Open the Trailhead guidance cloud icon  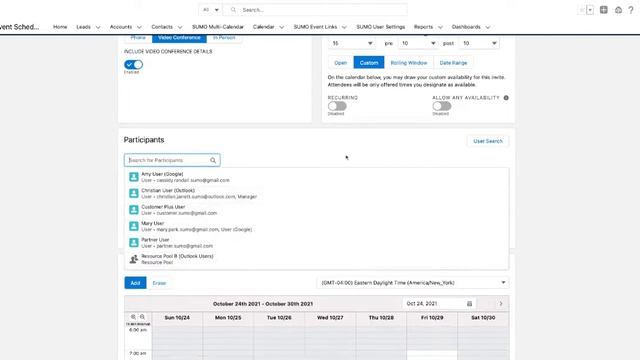(x=618, y=10)
